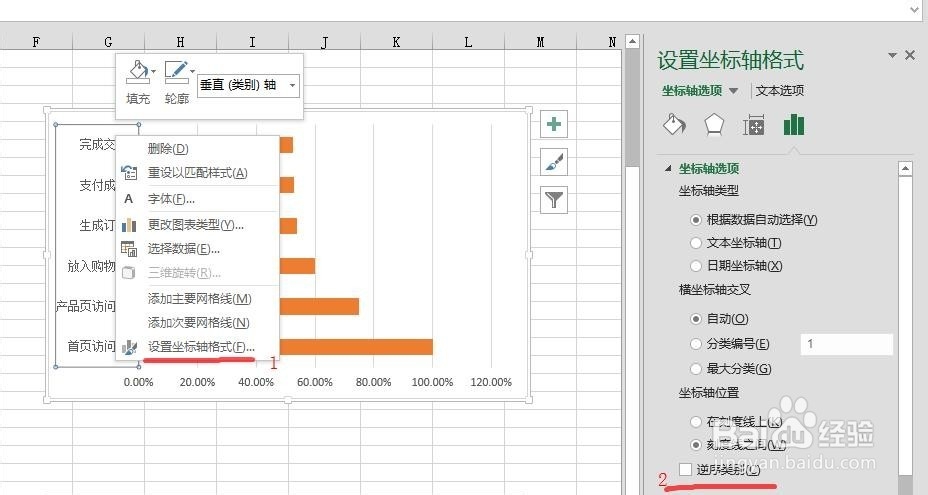The width and height of the screenshot is (928, 495).
Task: Open the Axis Options bar chart tab icon
Action: [x=793, y=125]
